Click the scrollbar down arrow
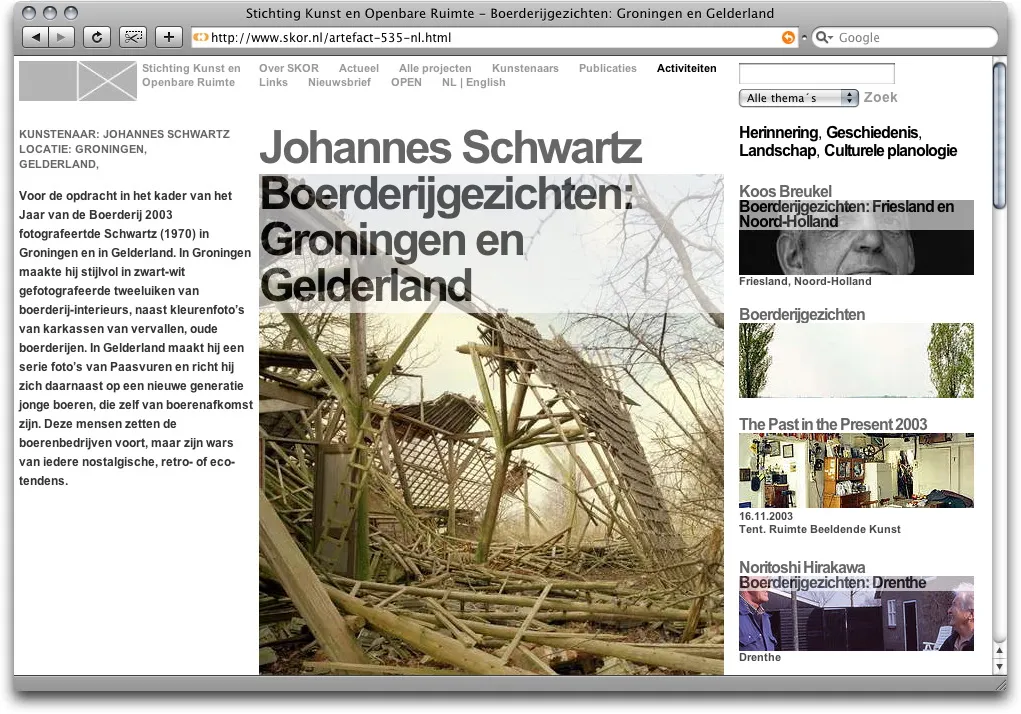The height and width of the screenshot is (714, 1021). click(1000, 666)
